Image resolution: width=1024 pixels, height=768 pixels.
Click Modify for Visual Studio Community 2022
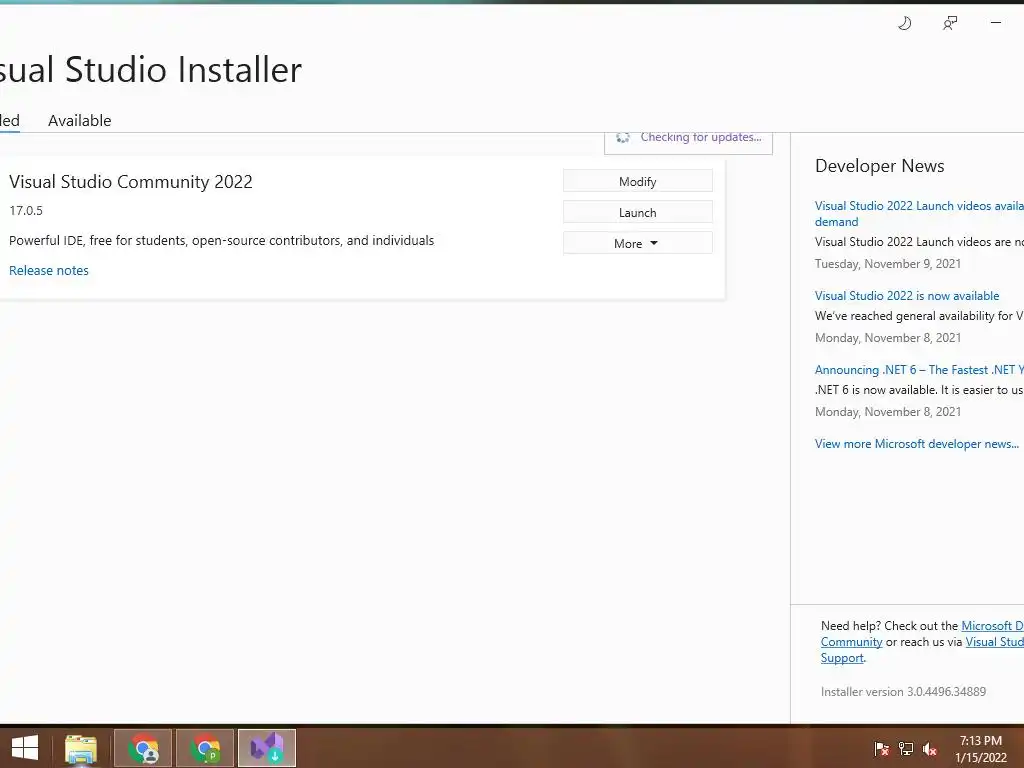pos(637,182)
